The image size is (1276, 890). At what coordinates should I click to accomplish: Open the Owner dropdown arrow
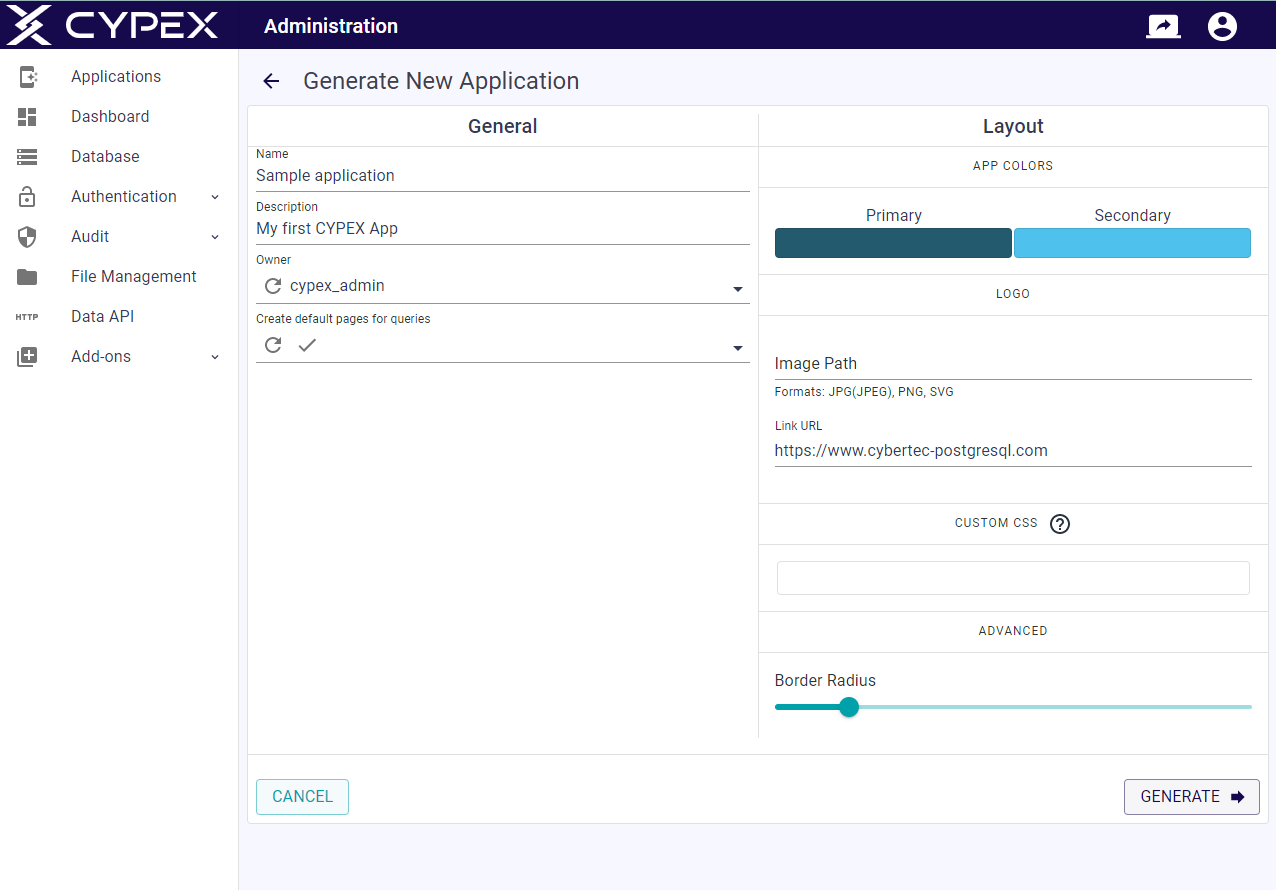tap(738, 289)
